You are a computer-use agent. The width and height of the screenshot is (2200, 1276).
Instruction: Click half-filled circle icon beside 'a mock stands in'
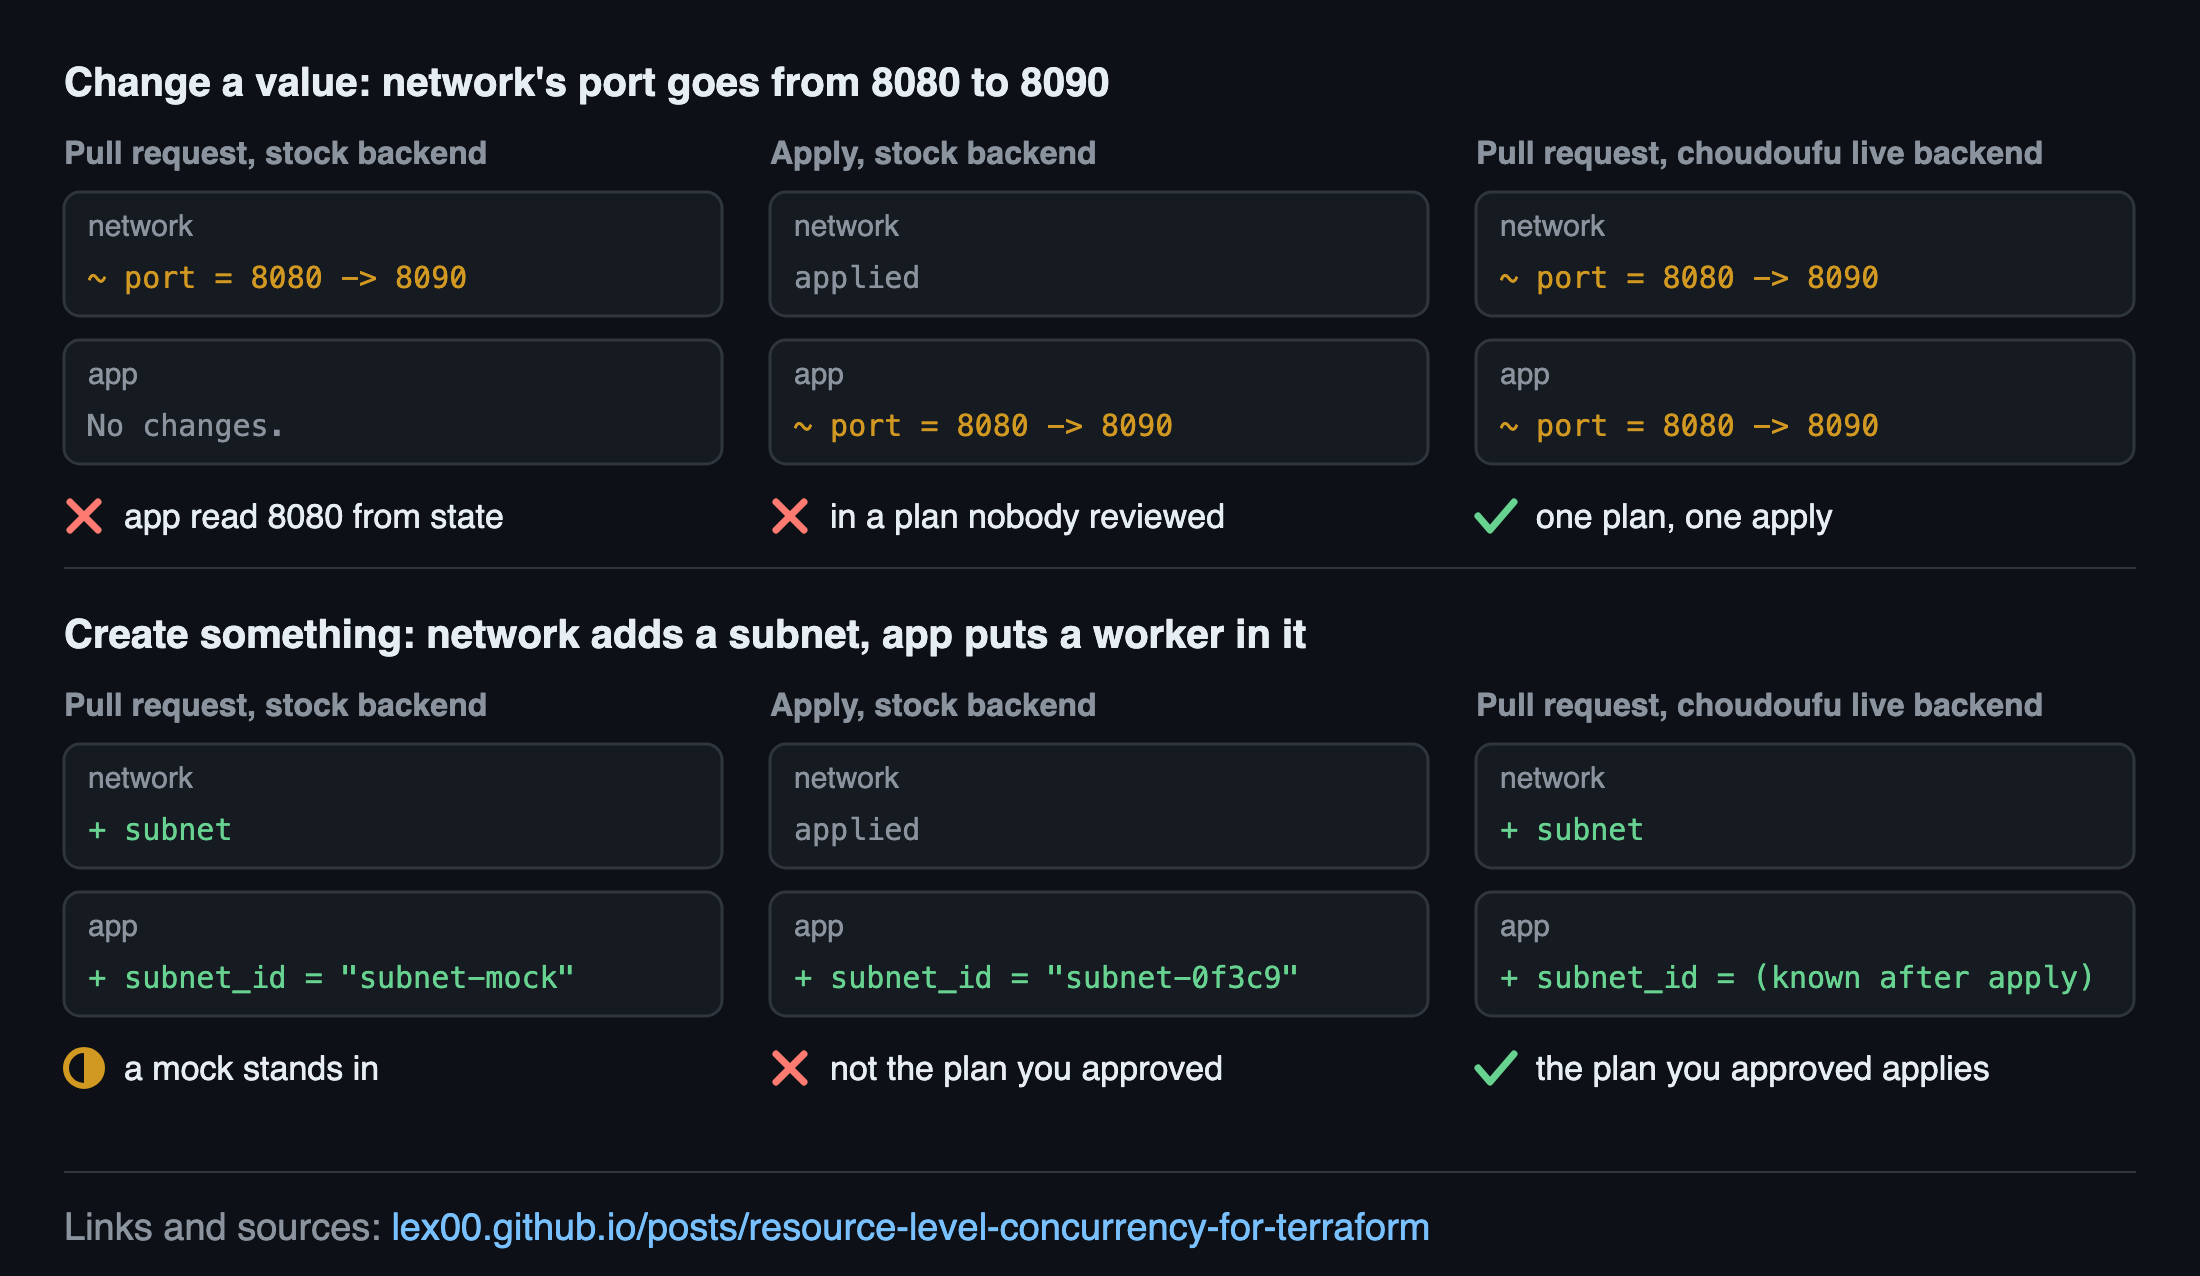pyautogui.click(x=84, y=1068)
